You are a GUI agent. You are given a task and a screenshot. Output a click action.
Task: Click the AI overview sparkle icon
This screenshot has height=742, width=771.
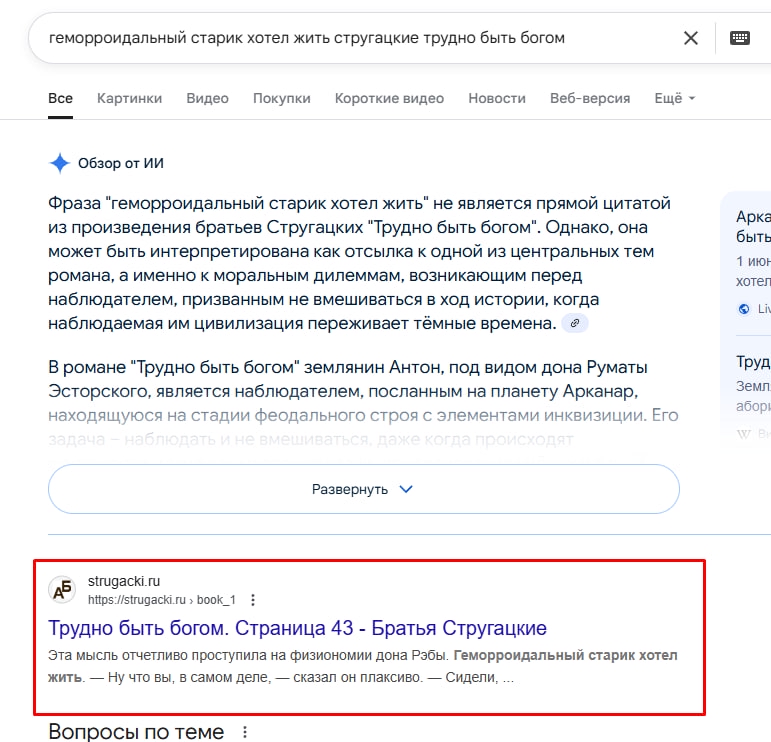pyautogui.click(x=60, y=164)
